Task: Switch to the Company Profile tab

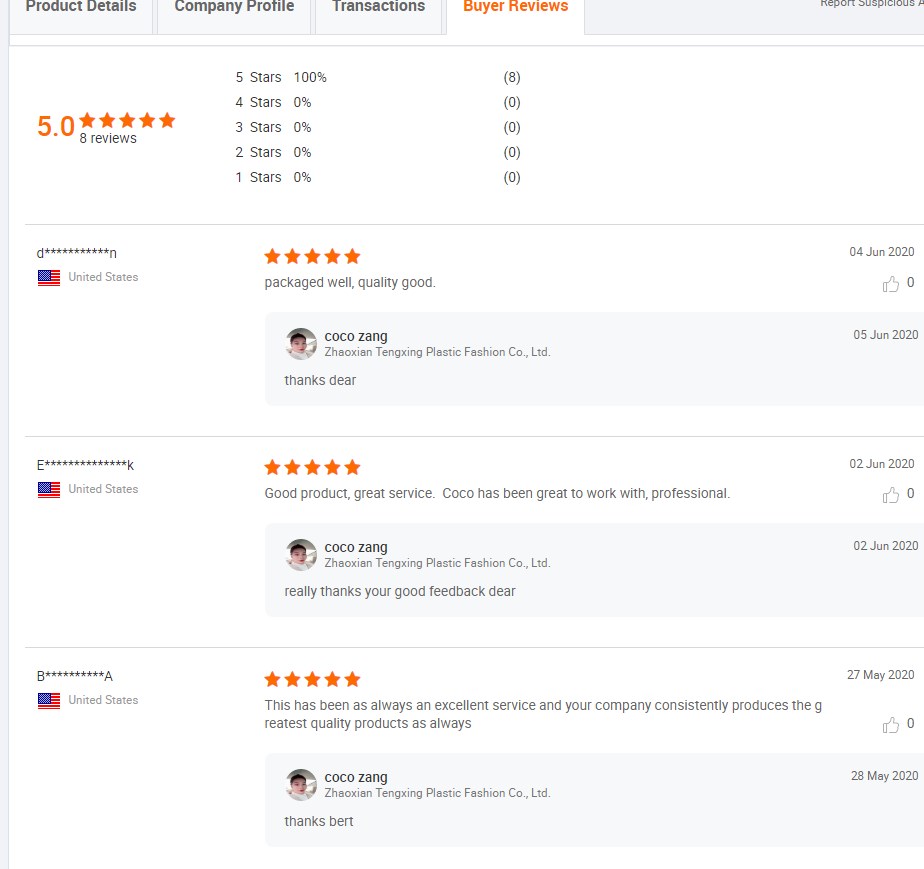Action: pyautogui.click(x=234, y=8)
